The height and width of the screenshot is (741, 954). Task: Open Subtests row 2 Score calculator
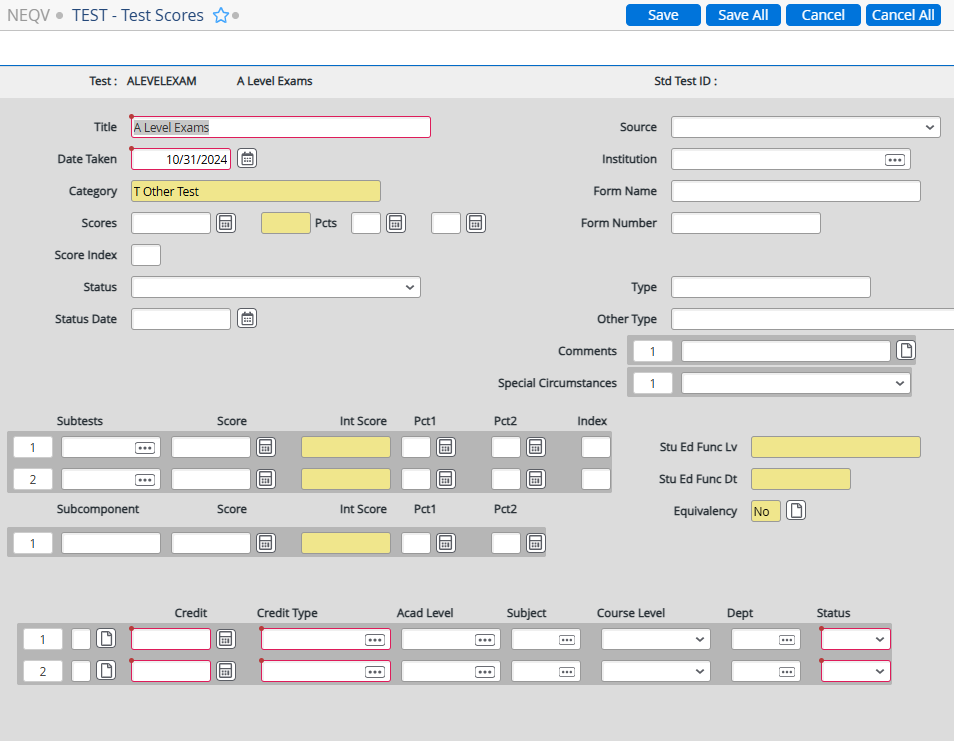tap(266, 479)
